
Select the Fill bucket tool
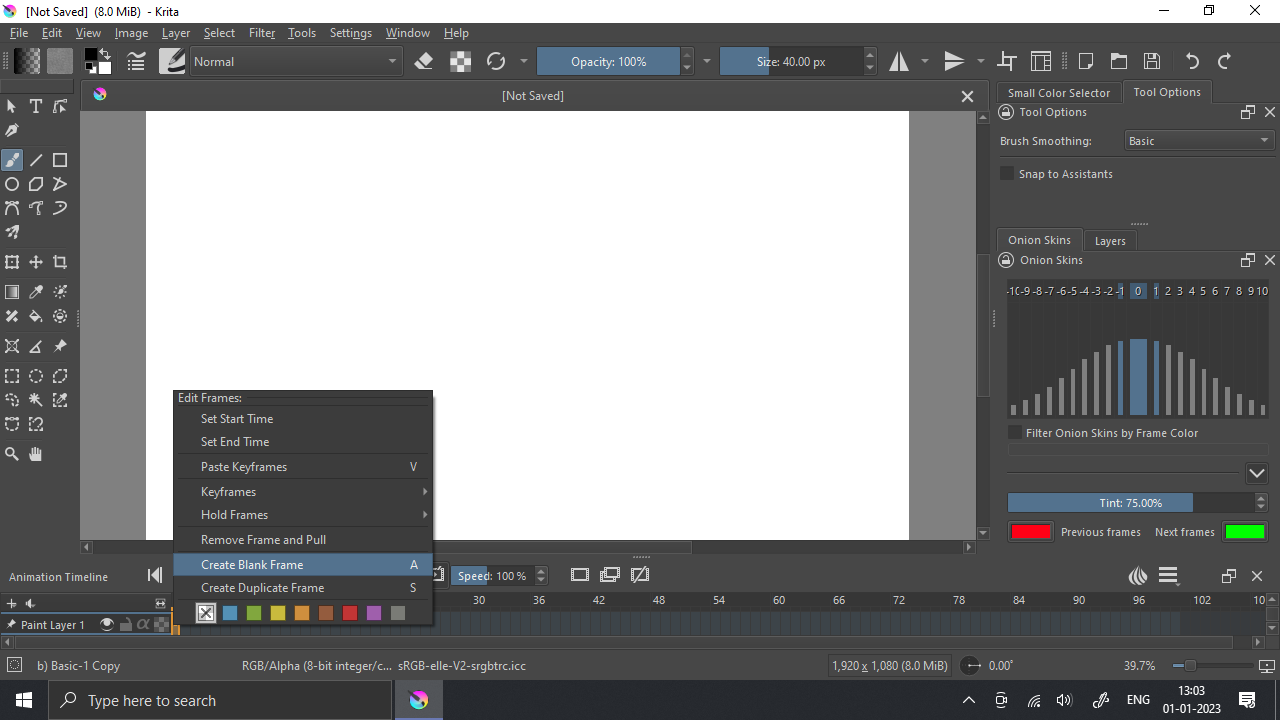(x=36, y=316)
